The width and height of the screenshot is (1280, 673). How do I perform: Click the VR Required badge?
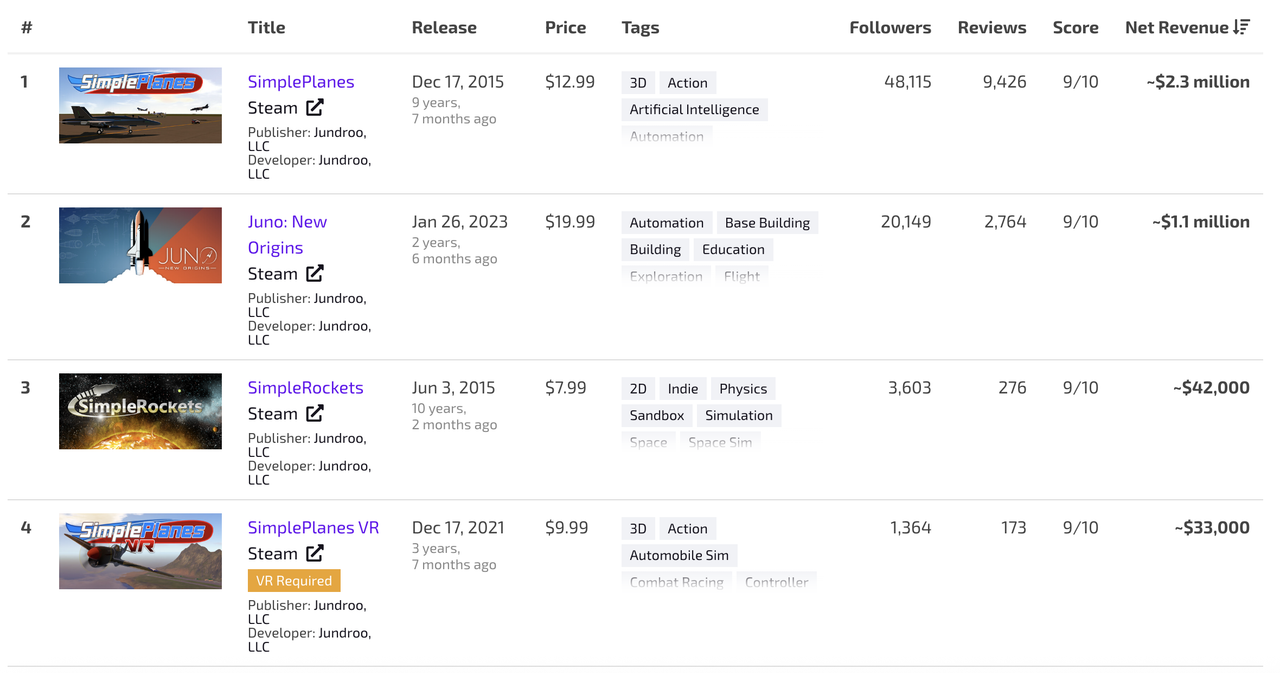[294, 581]
